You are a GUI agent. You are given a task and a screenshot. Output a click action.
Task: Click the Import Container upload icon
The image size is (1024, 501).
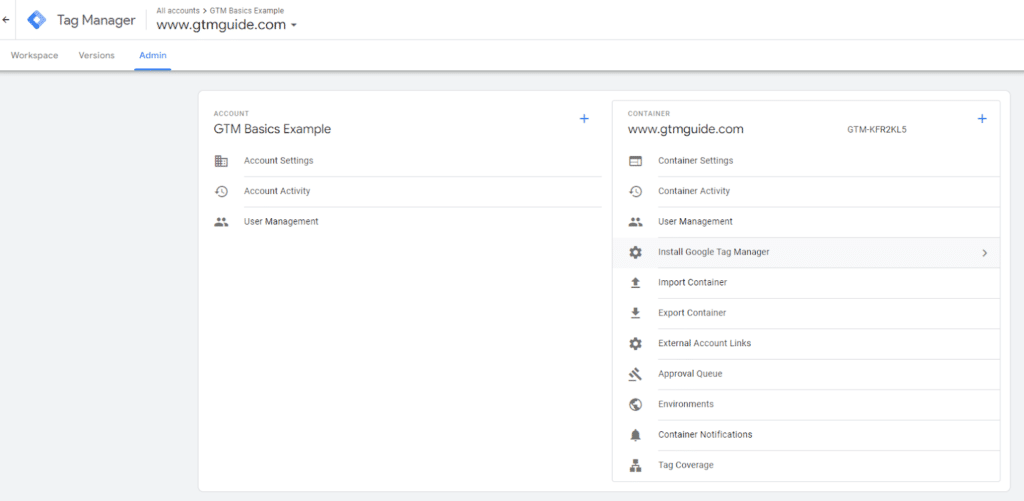[635, 283]
